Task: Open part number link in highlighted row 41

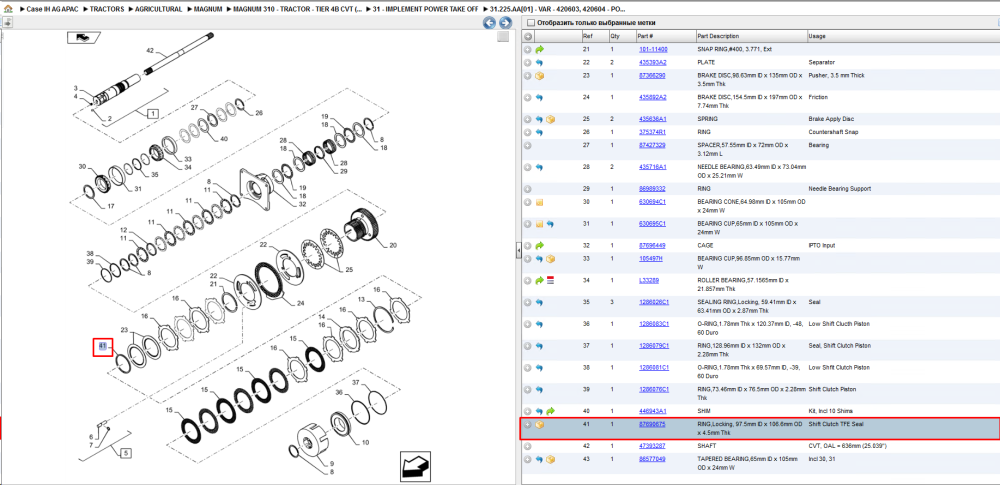Action: pyautogui.click(x=652, y=425)
